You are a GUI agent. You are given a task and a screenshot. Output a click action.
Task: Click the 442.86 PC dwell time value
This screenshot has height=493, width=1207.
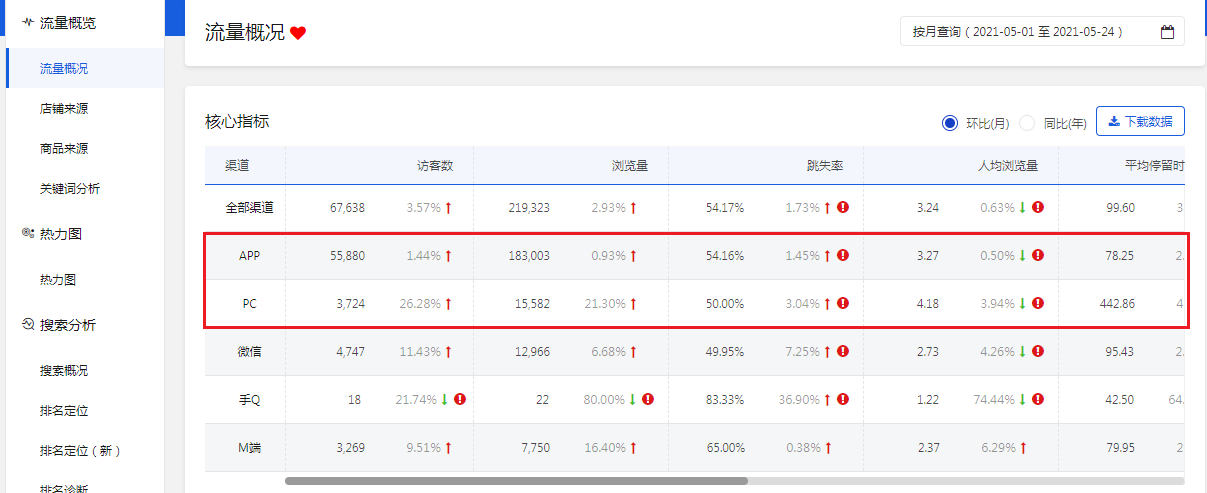[1116, 304]
